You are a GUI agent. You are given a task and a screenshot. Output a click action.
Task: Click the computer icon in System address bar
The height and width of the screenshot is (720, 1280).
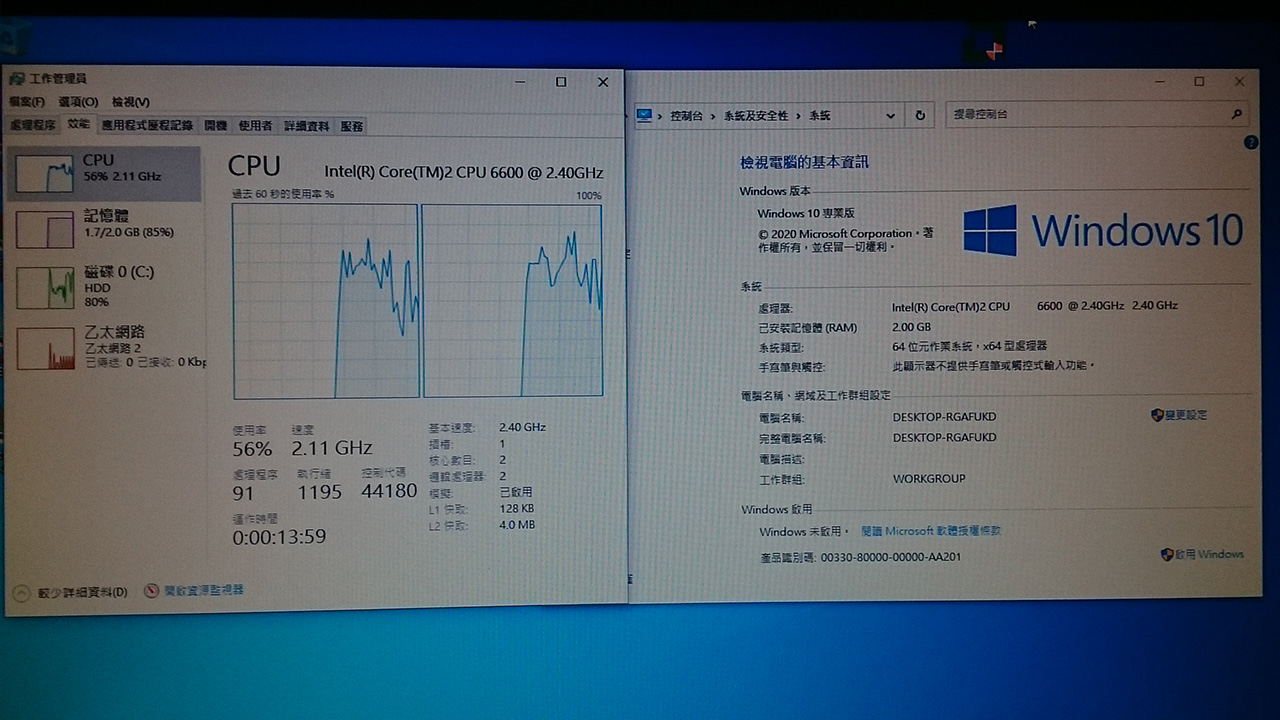tap(644, 115)
